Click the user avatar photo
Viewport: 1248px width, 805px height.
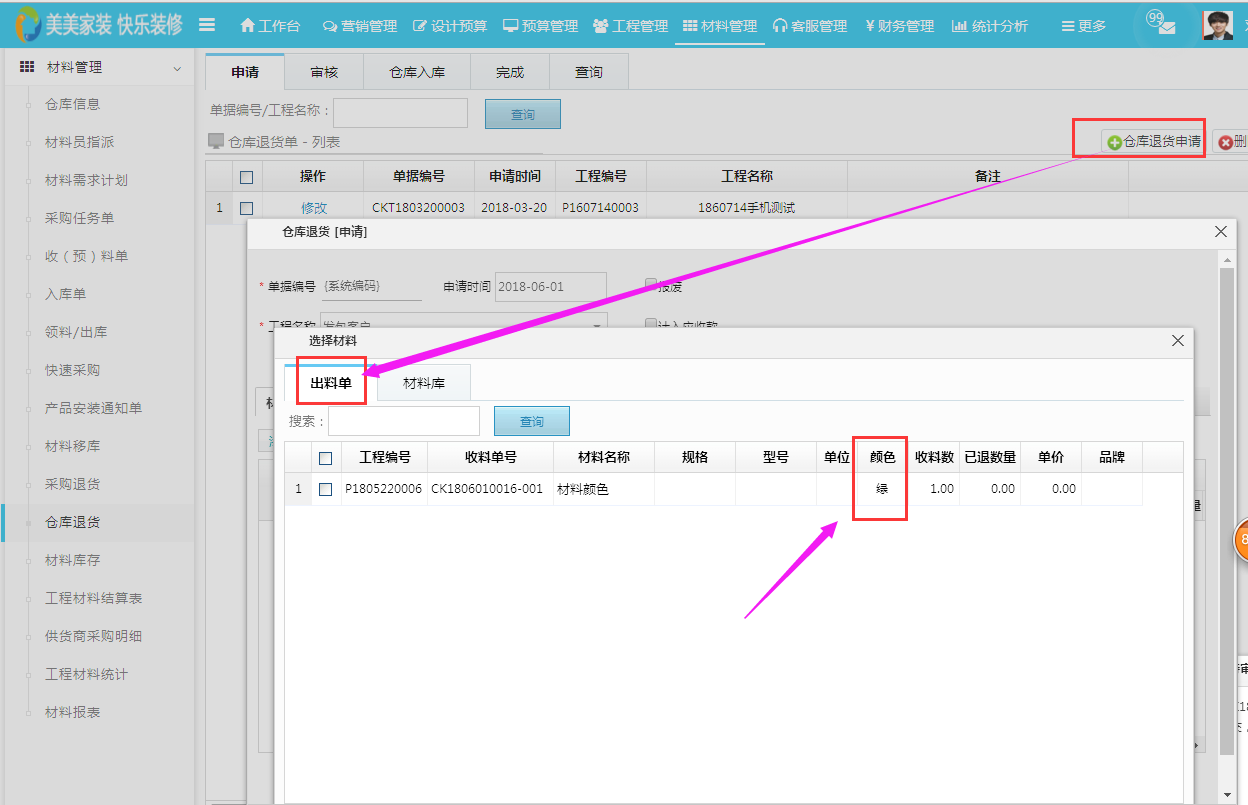(1217, 25)
